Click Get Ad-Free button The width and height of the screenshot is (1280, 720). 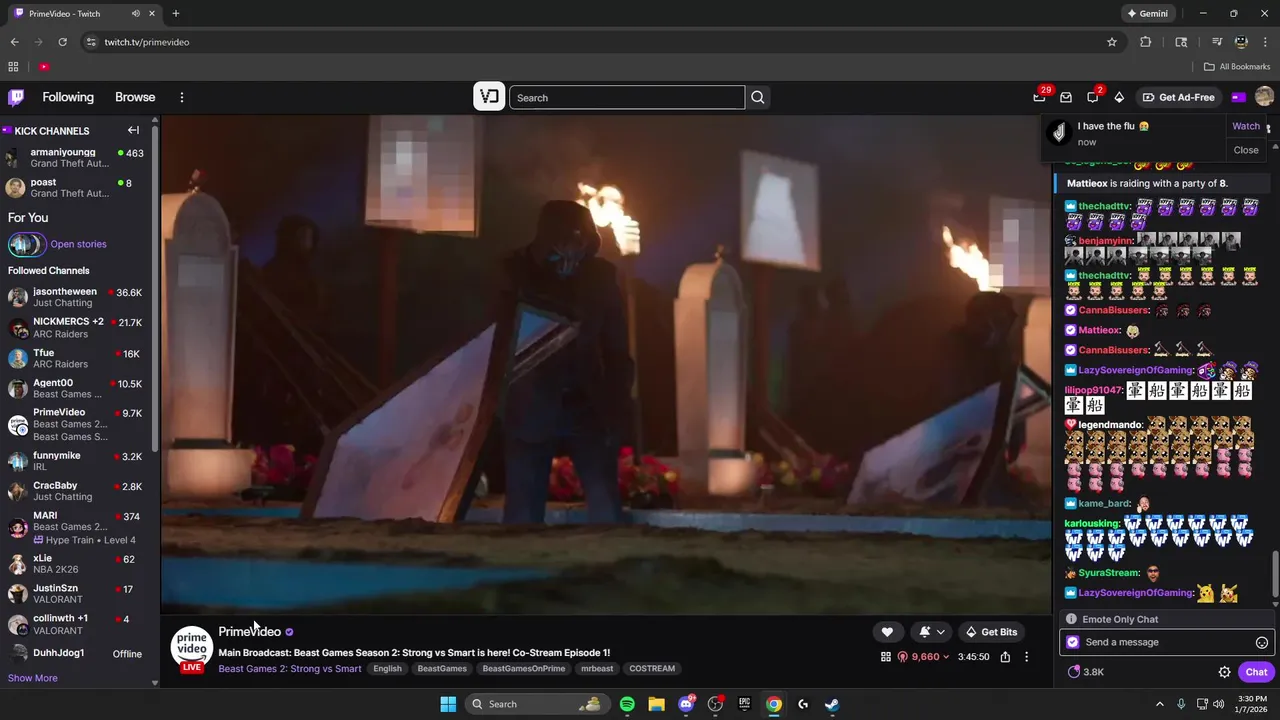[1178, 97]
